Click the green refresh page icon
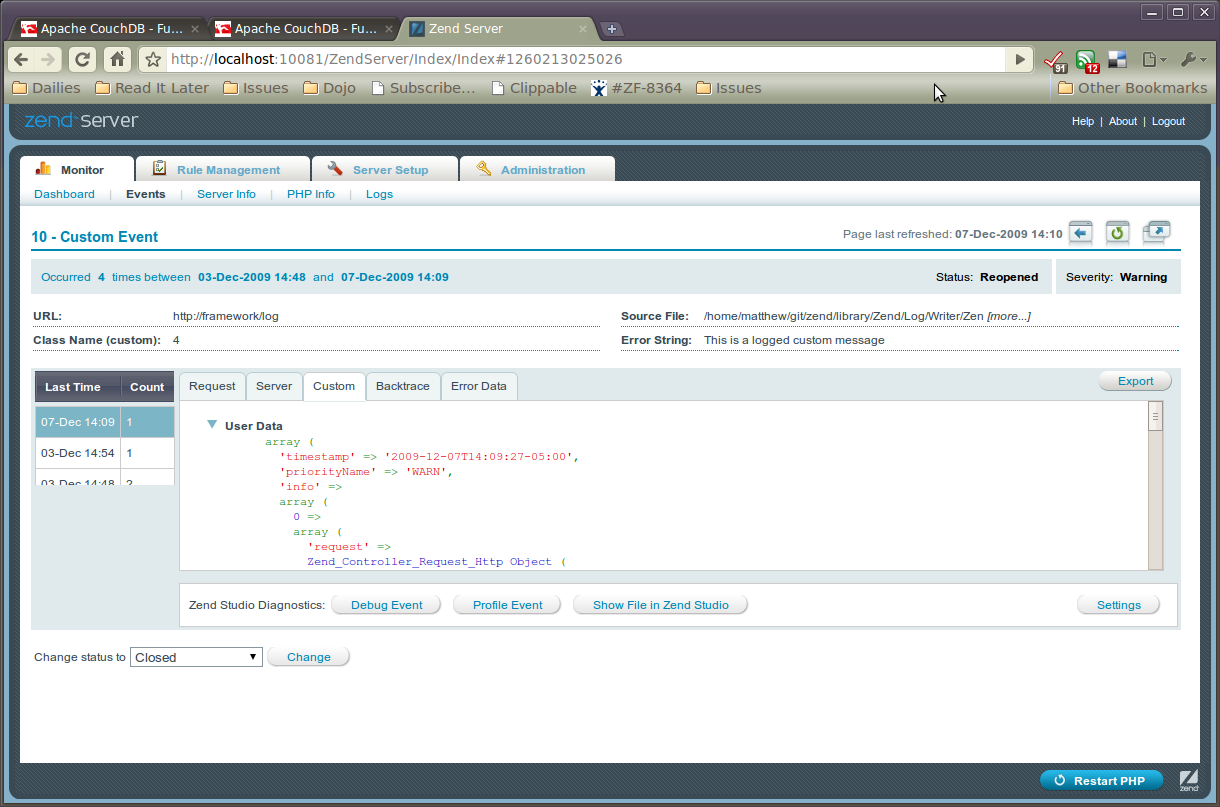The height and width of the screenshot is (807, 1220). (1117, 233)
